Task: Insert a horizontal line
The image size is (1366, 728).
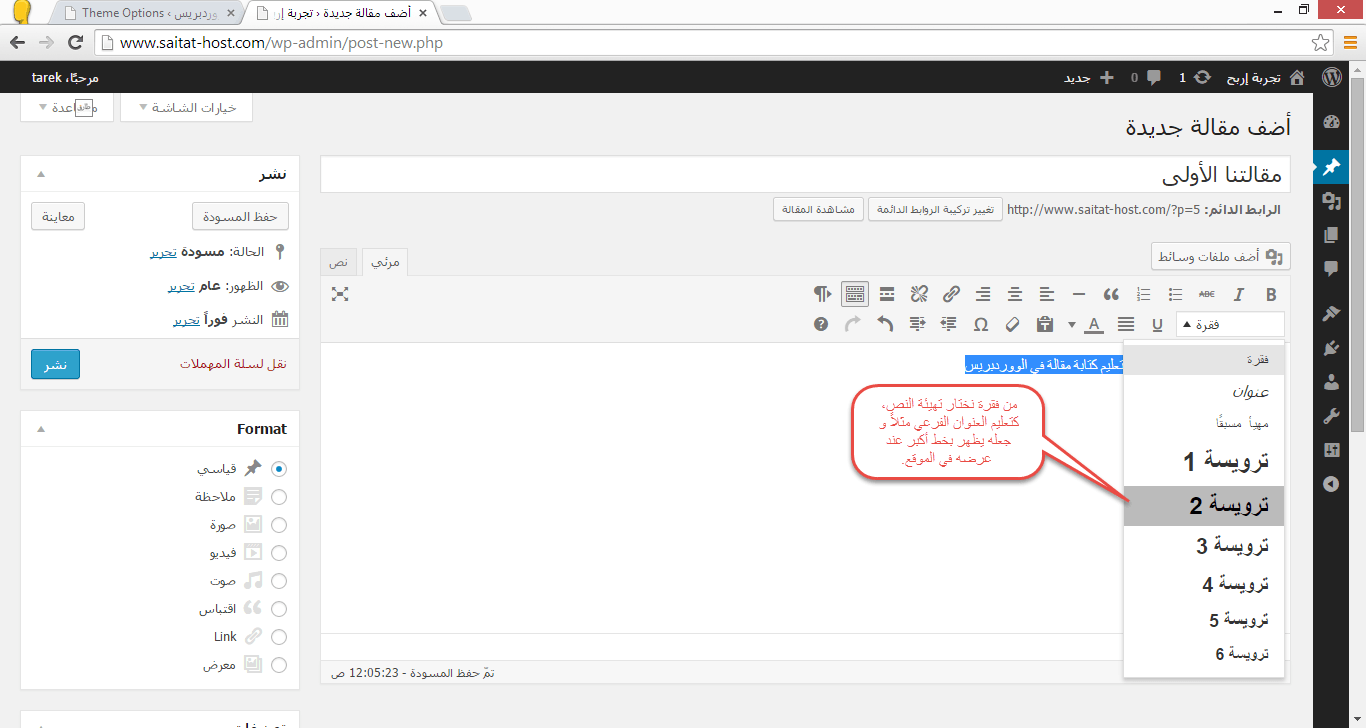Action: (1079, 294)
